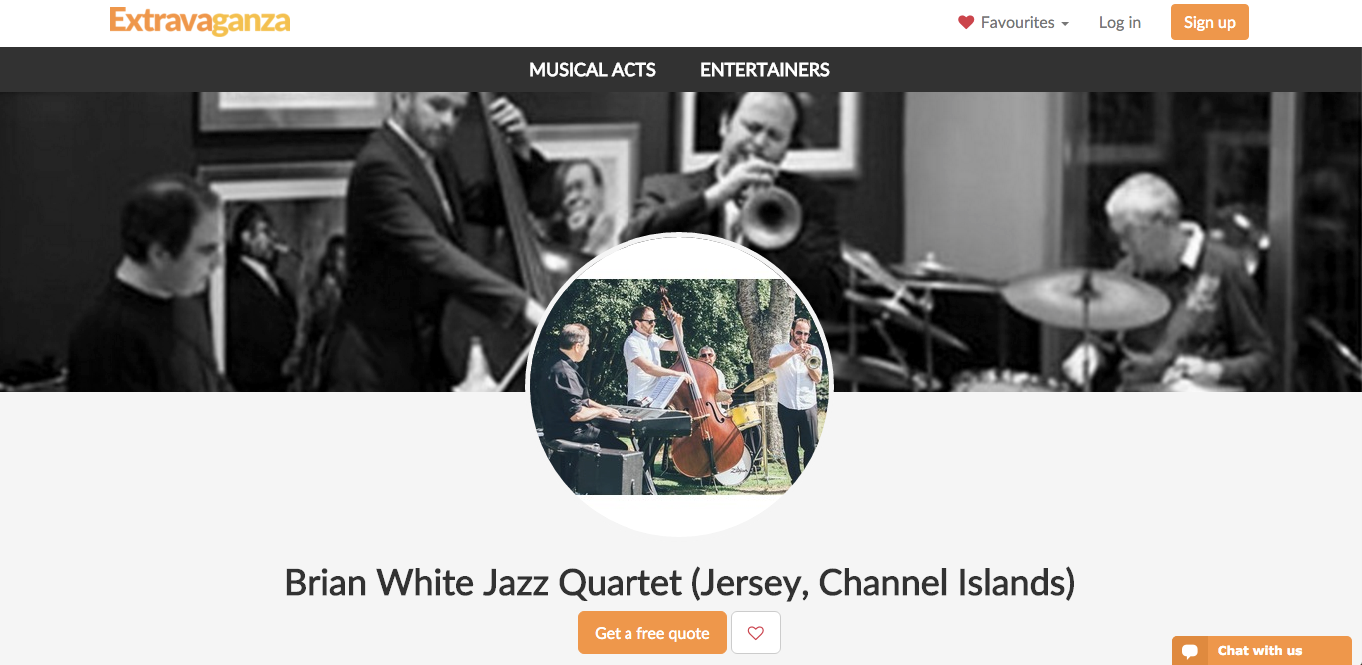Click the Sign up button
Image resolution: width=1362 pixels, height=665 pixels.
pyautogui.click(x=1210, y=22)
